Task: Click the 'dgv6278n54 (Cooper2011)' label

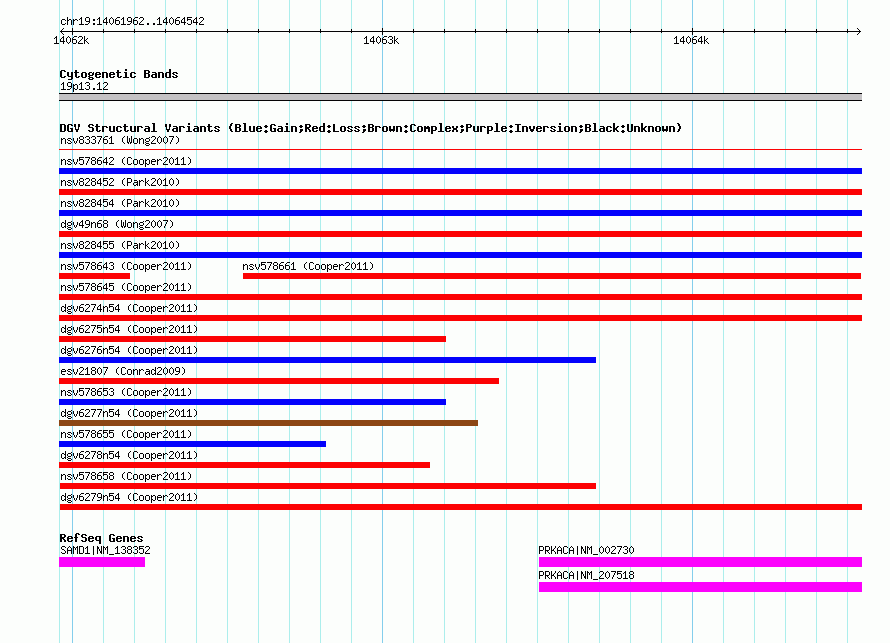Action: tap(129, 455)
